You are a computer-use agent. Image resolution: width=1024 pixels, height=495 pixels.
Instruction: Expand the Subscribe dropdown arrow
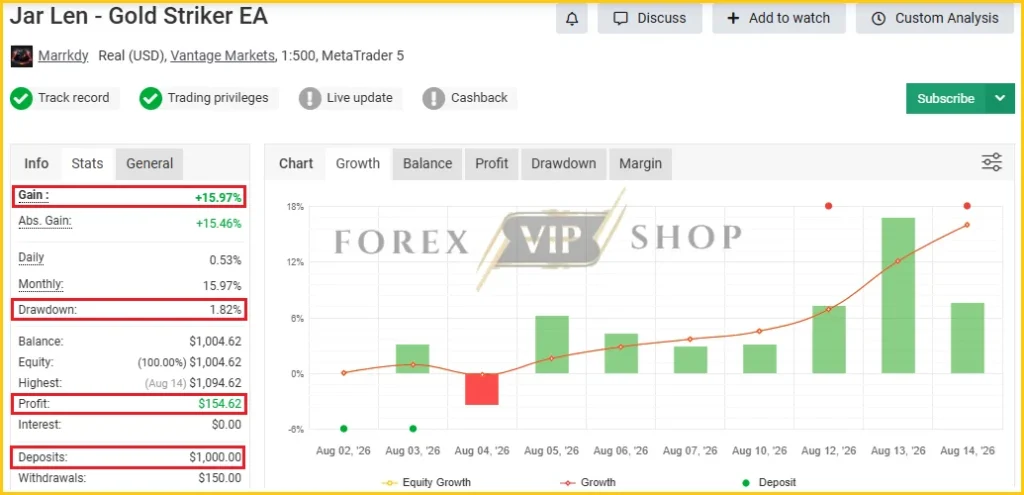click(x=1000, y=99)
